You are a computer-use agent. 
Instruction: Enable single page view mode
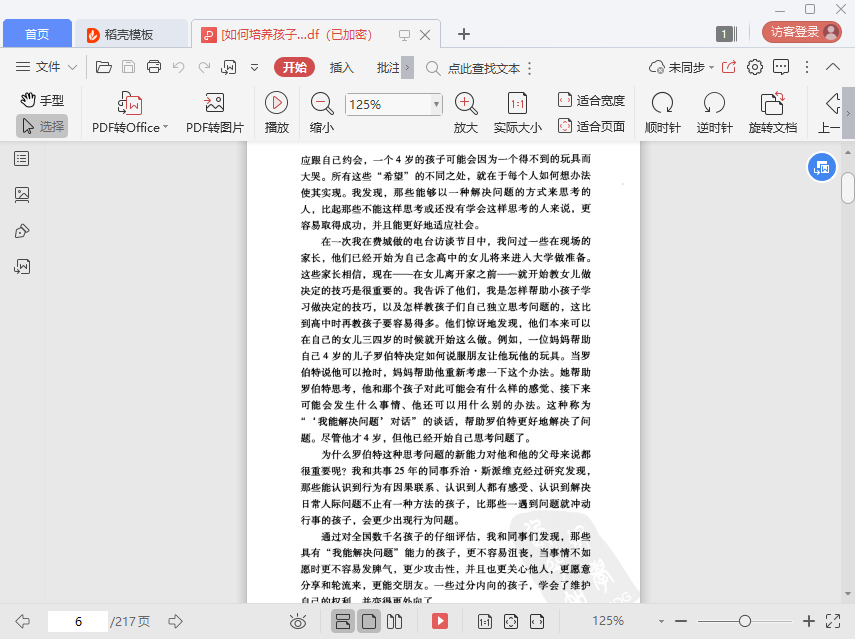369,621
